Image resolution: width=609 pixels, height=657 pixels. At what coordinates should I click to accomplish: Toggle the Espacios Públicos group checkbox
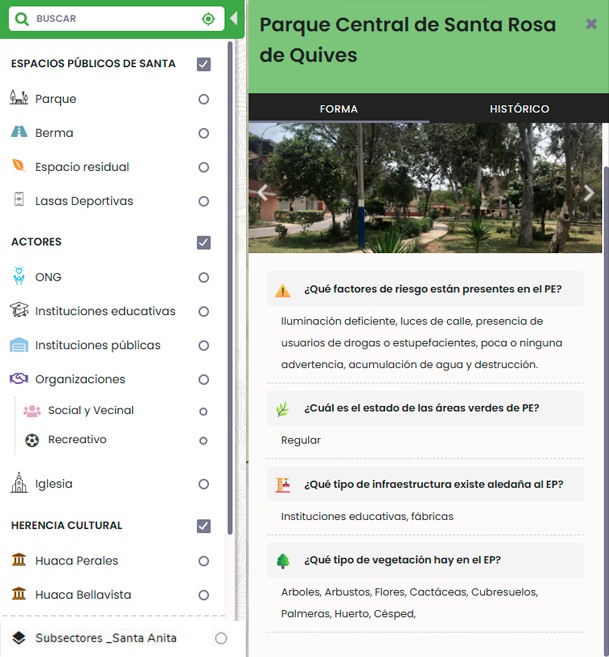click(204, 65)
